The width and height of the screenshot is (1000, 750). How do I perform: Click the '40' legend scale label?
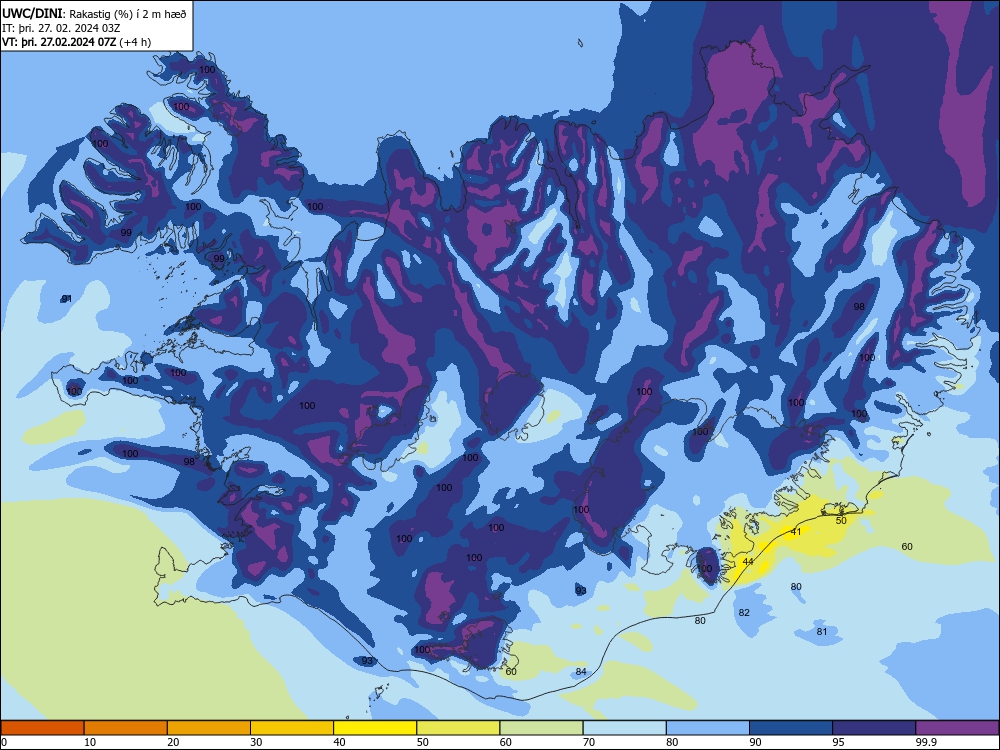(340, 742)
